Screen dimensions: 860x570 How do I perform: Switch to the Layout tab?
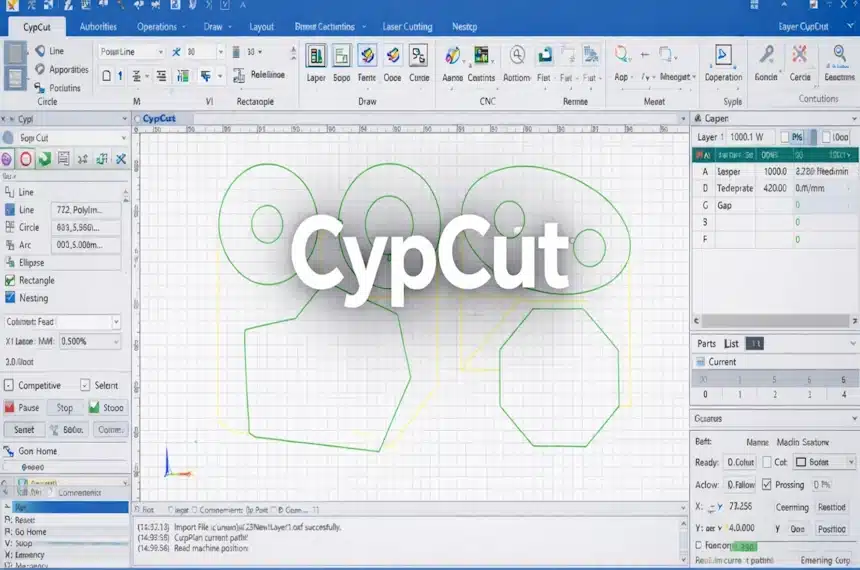[261, 26]
